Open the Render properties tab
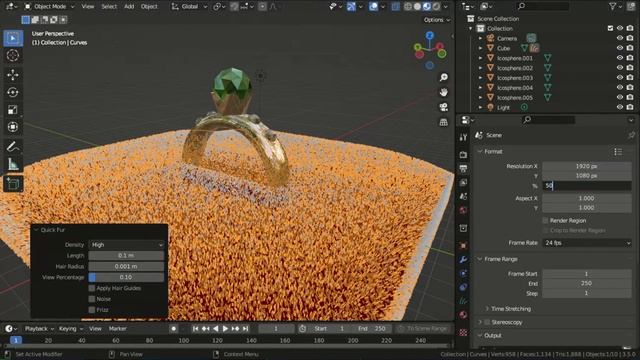Screen dimensions: 640x360 pyautogui.click(x=463, y=155)
